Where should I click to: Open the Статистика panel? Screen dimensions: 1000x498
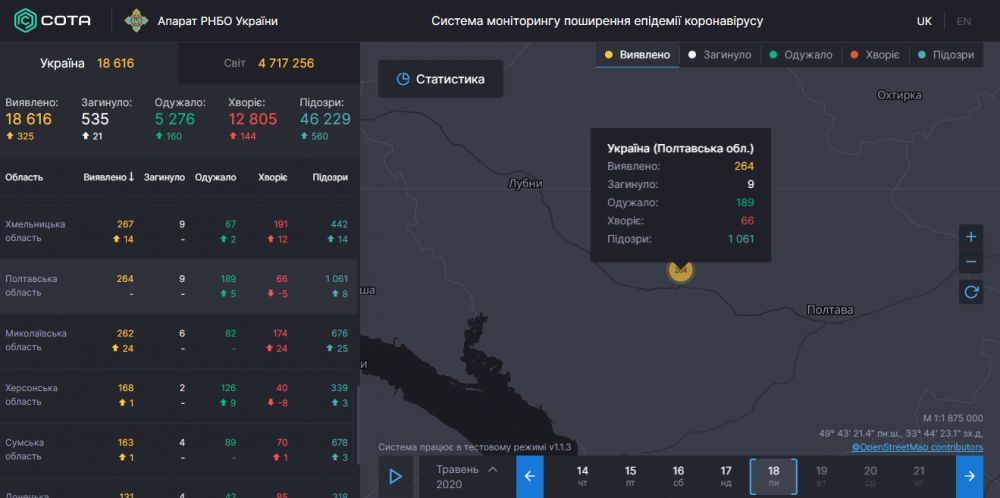441,79
